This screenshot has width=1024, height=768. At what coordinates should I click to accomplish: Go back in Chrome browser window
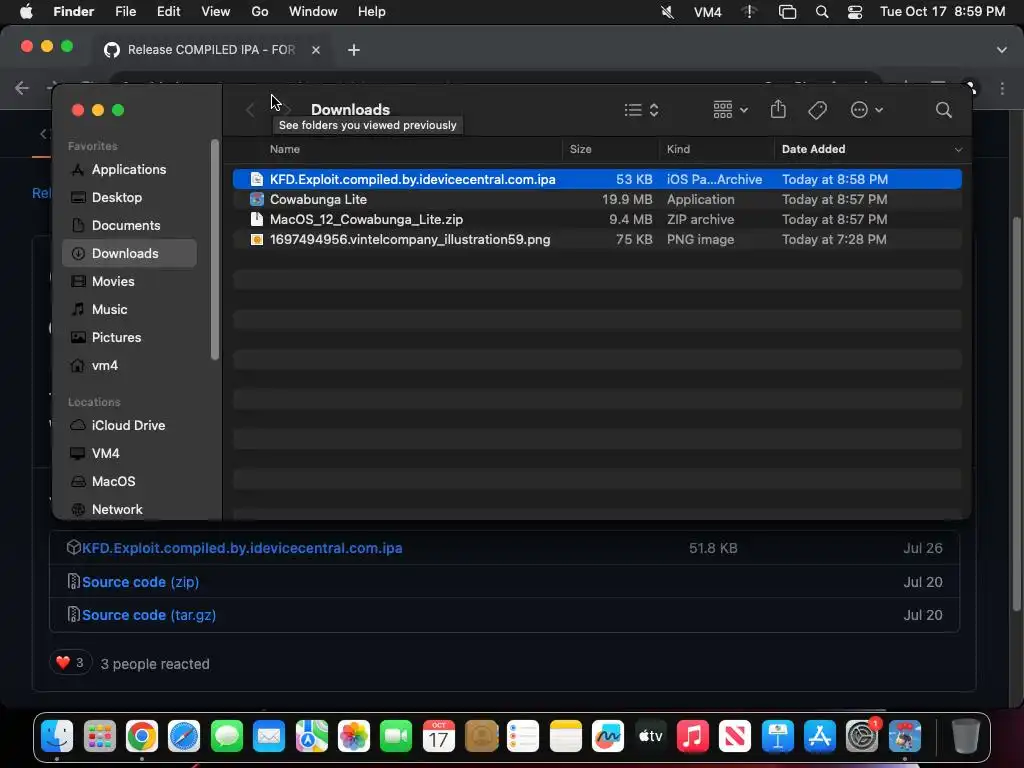click(22, 88)
